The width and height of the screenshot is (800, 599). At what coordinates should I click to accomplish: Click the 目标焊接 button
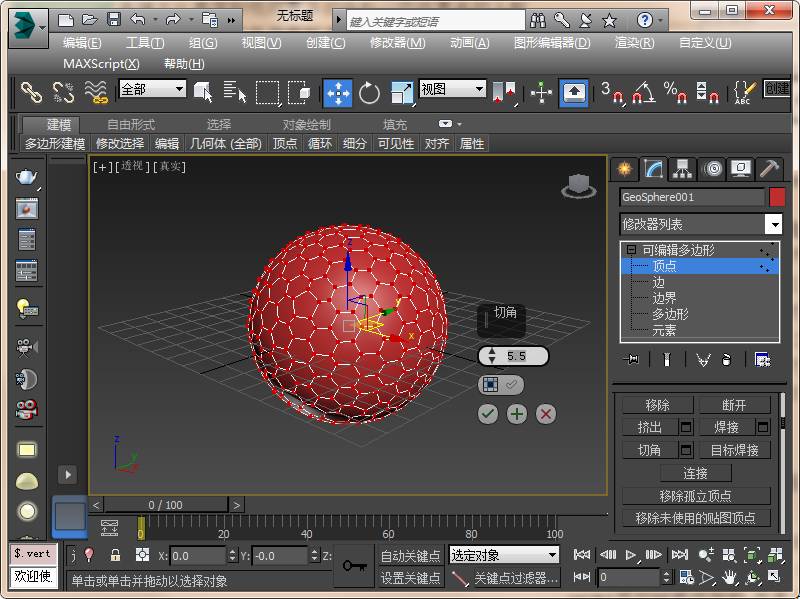[734, 450]
